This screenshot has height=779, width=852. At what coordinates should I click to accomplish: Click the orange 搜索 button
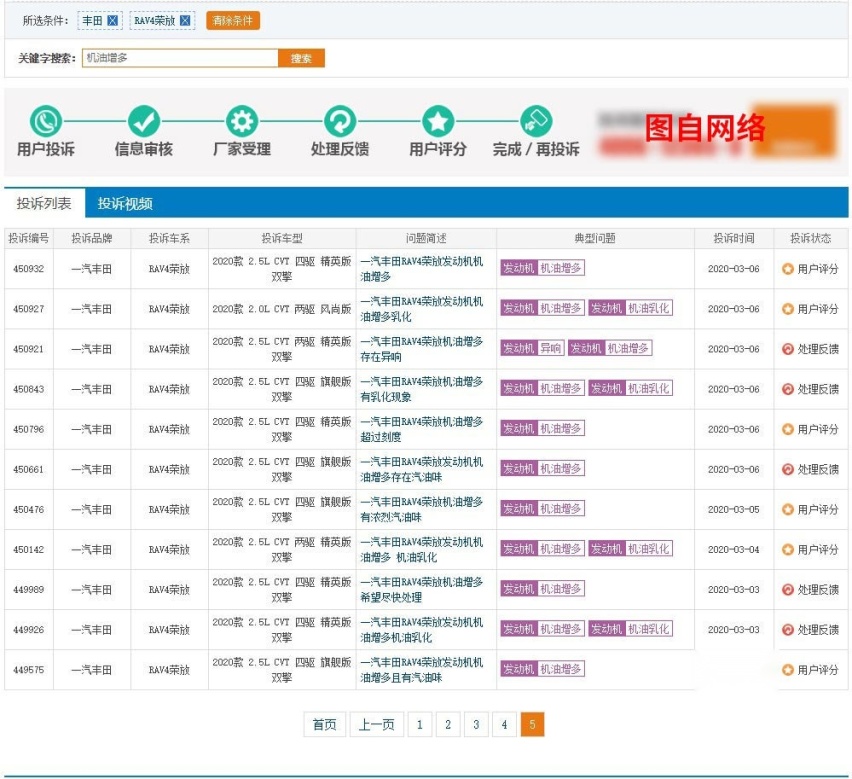[301, 58]
